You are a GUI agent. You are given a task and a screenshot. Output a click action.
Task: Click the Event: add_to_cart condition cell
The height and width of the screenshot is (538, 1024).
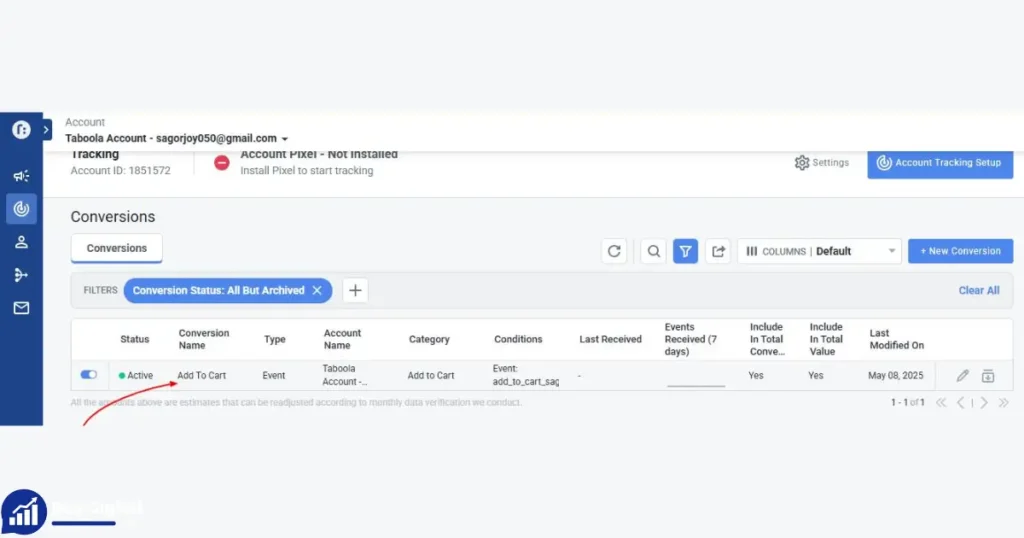[526, 375]
